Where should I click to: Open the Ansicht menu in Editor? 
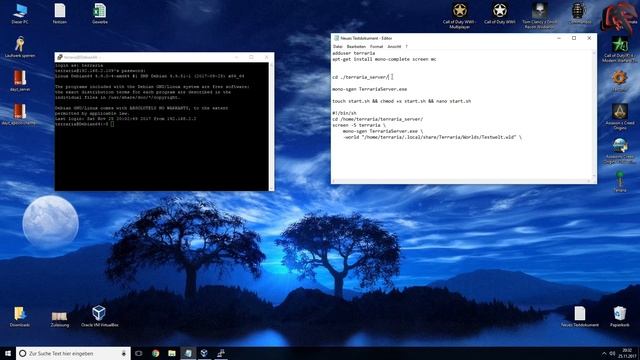click(394, 47)
